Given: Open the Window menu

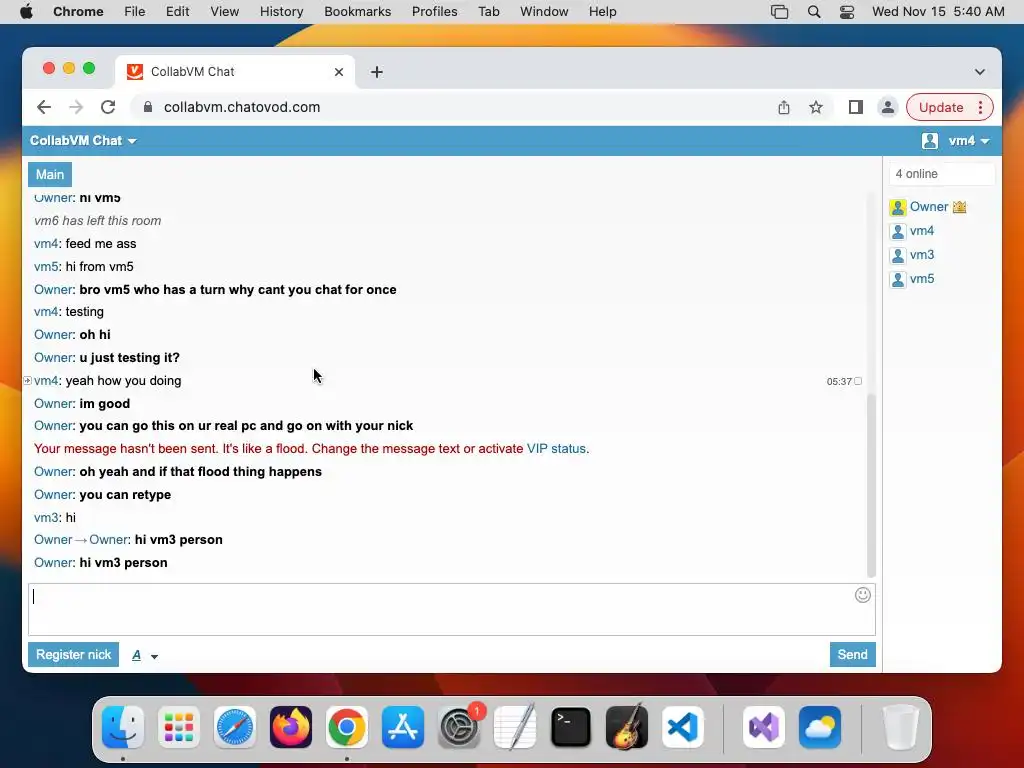Looking at the screenshot, I should pos(544,12).
